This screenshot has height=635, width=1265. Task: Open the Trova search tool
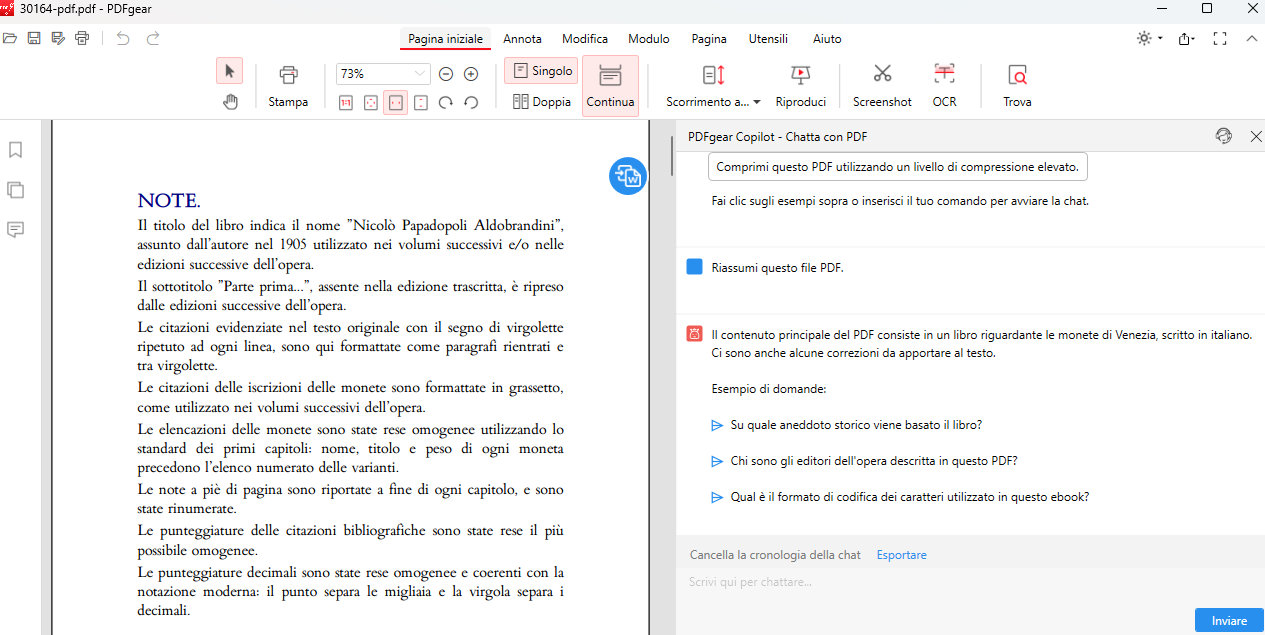click(1017, 87)
